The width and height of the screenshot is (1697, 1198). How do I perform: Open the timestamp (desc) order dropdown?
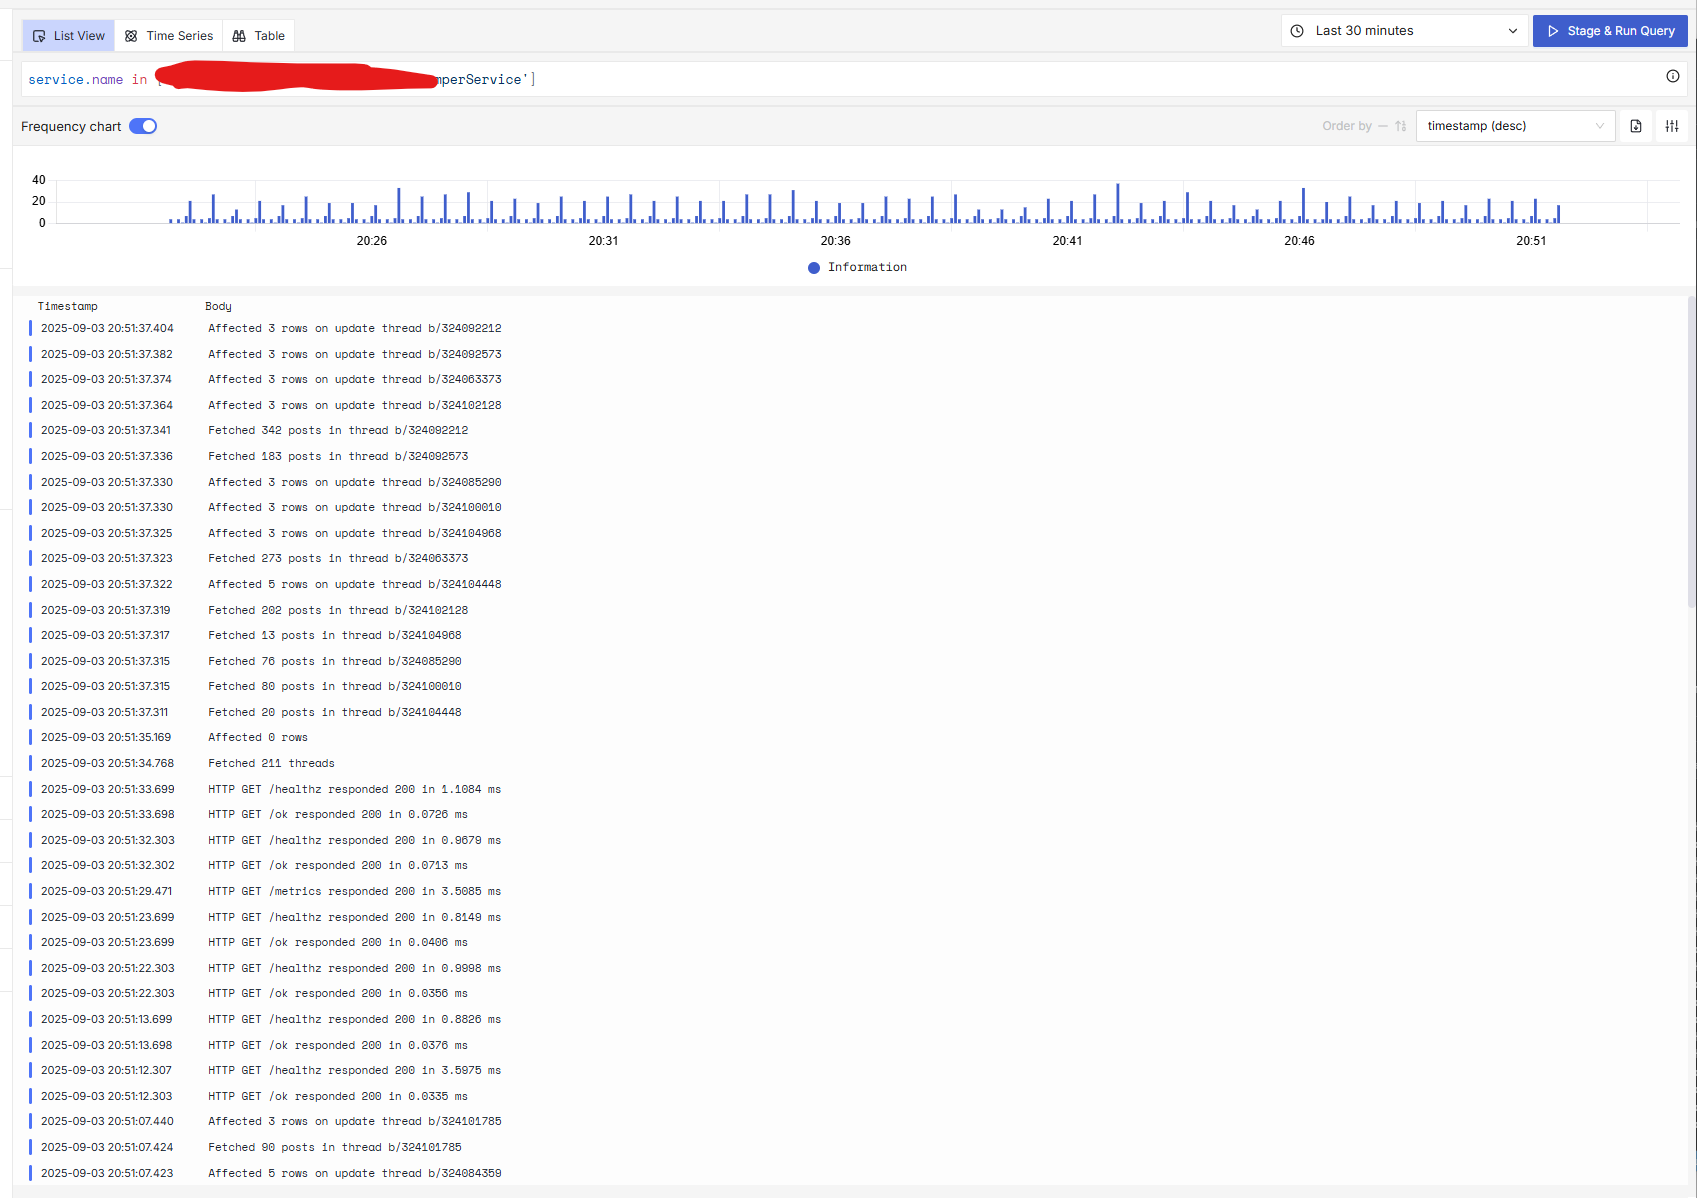pyautogui.click(x=1515, y=126)
